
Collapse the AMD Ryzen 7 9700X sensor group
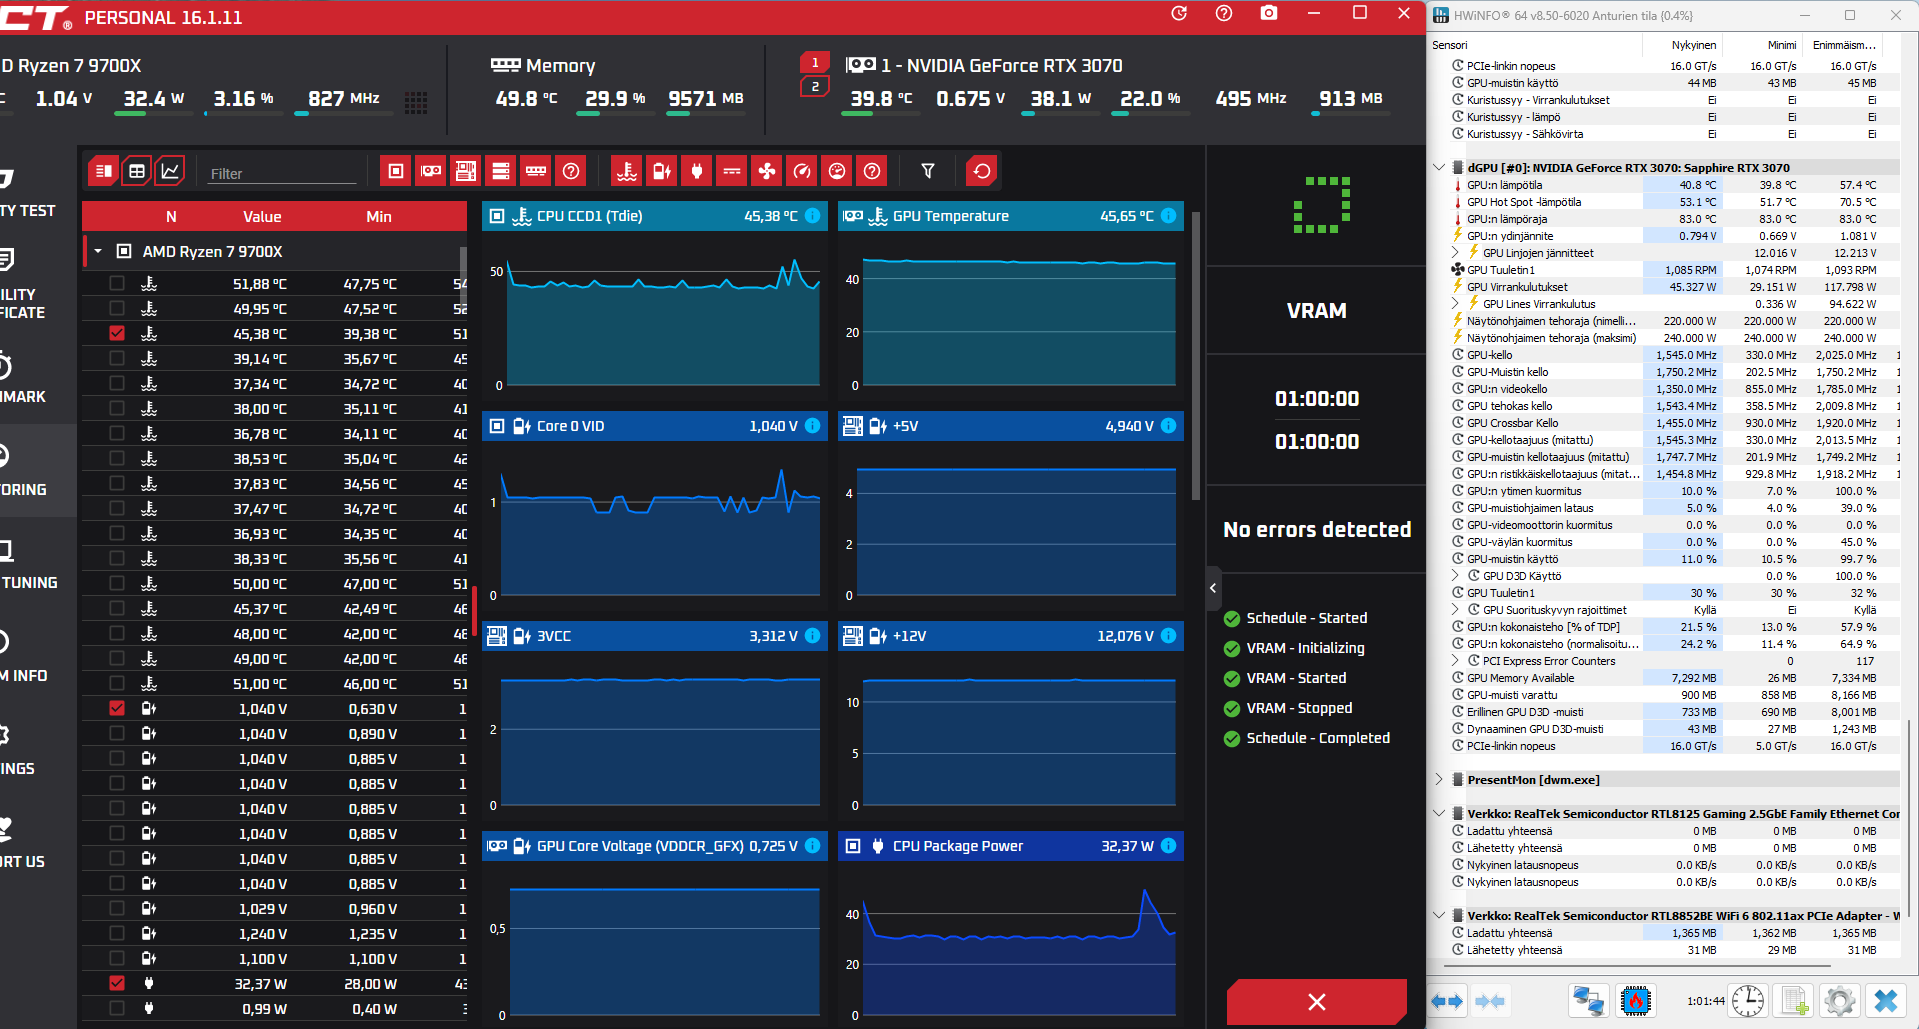click(98, 252)
